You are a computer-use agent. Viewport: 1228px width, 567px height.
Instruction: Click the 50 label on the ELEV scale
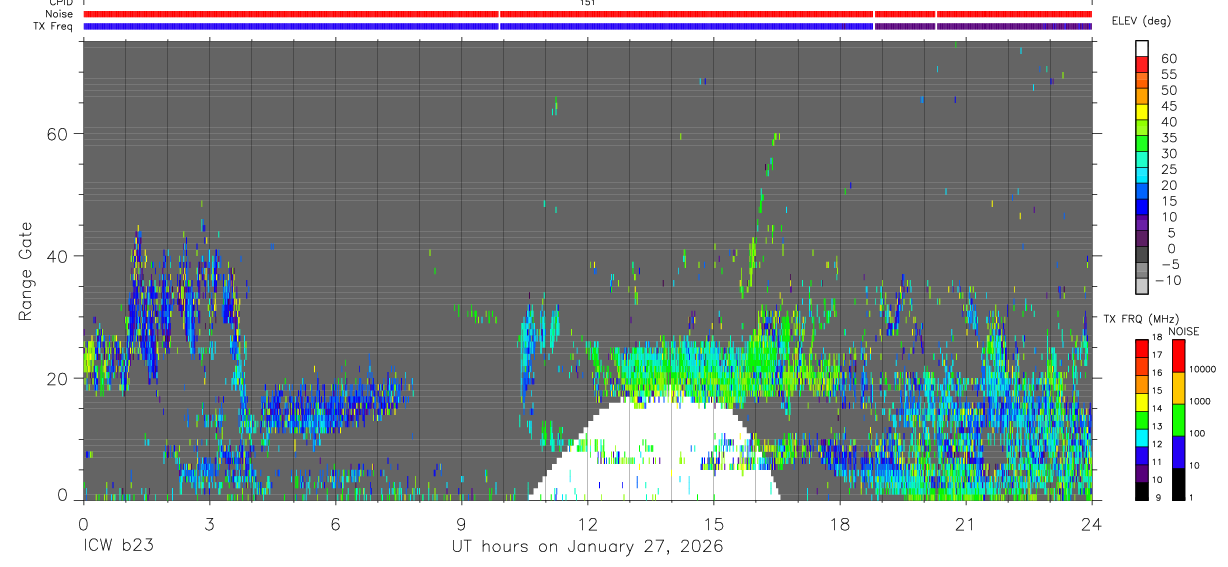click(1167, 90)
